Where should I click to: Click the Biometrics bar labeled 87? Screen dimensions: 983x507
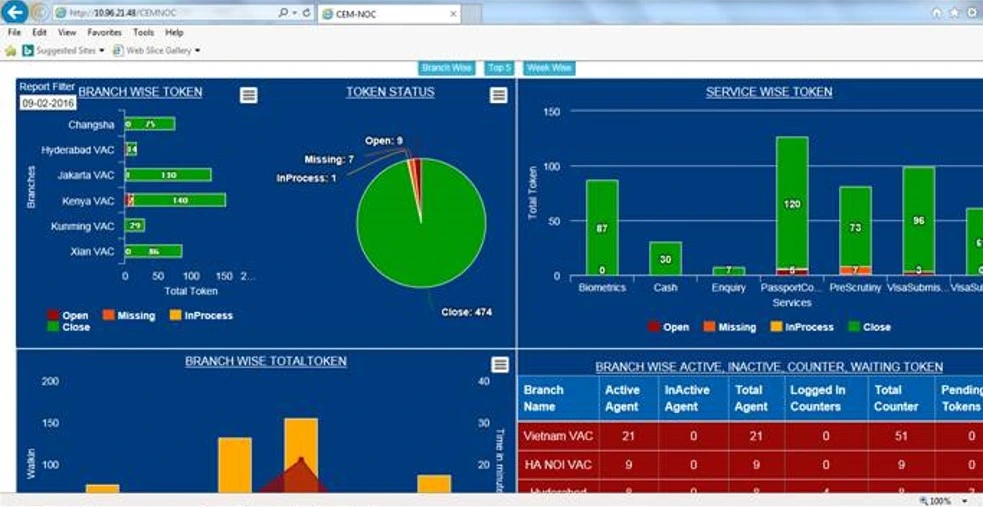click(602, 227)
